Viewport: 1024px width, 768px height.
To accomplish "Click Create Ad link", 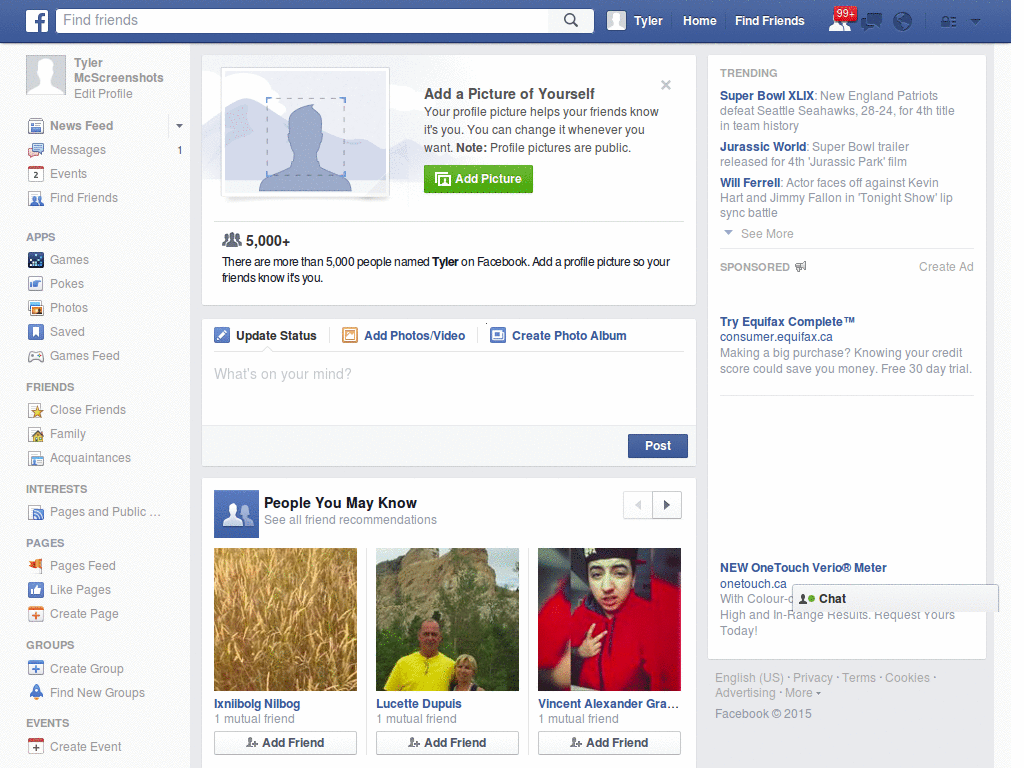I will [x=946, y=267].
